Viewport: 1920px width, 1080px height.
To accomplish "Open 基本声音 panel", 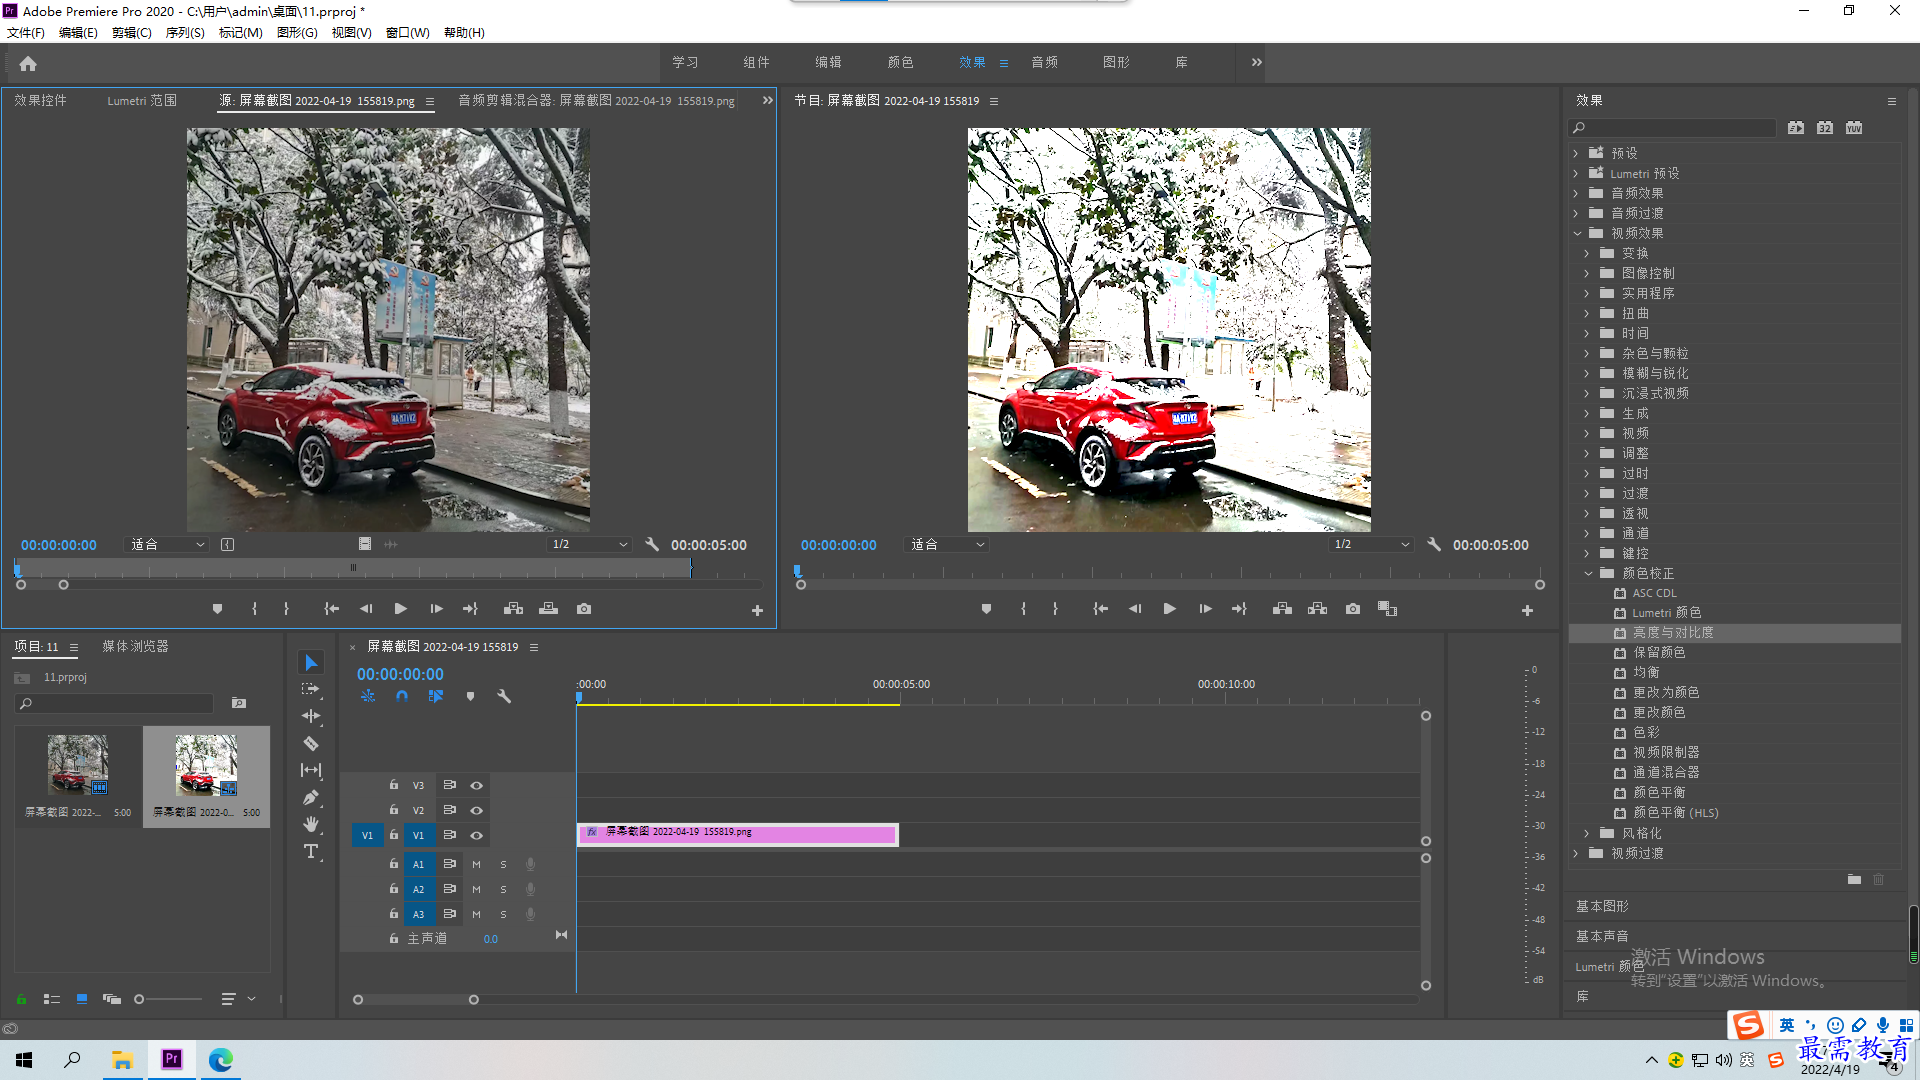I will click(1602, 936).
